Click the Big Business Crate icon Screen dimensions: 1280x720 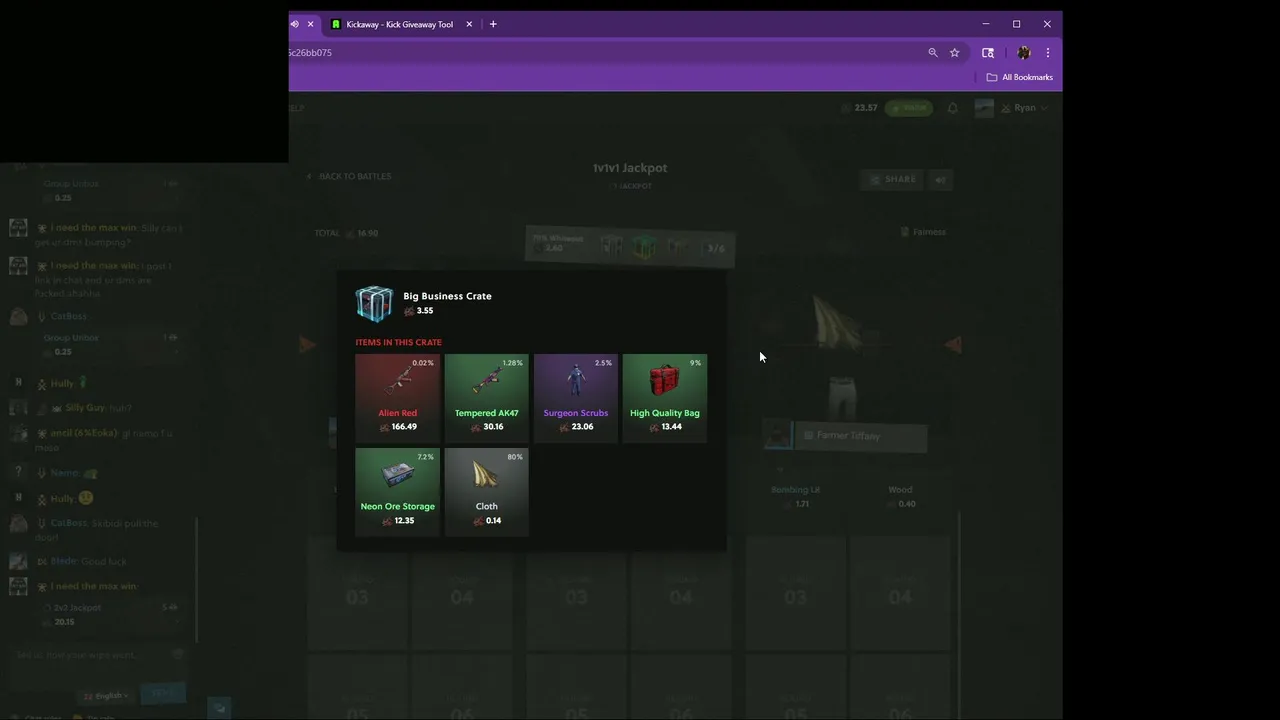point(374,304)
